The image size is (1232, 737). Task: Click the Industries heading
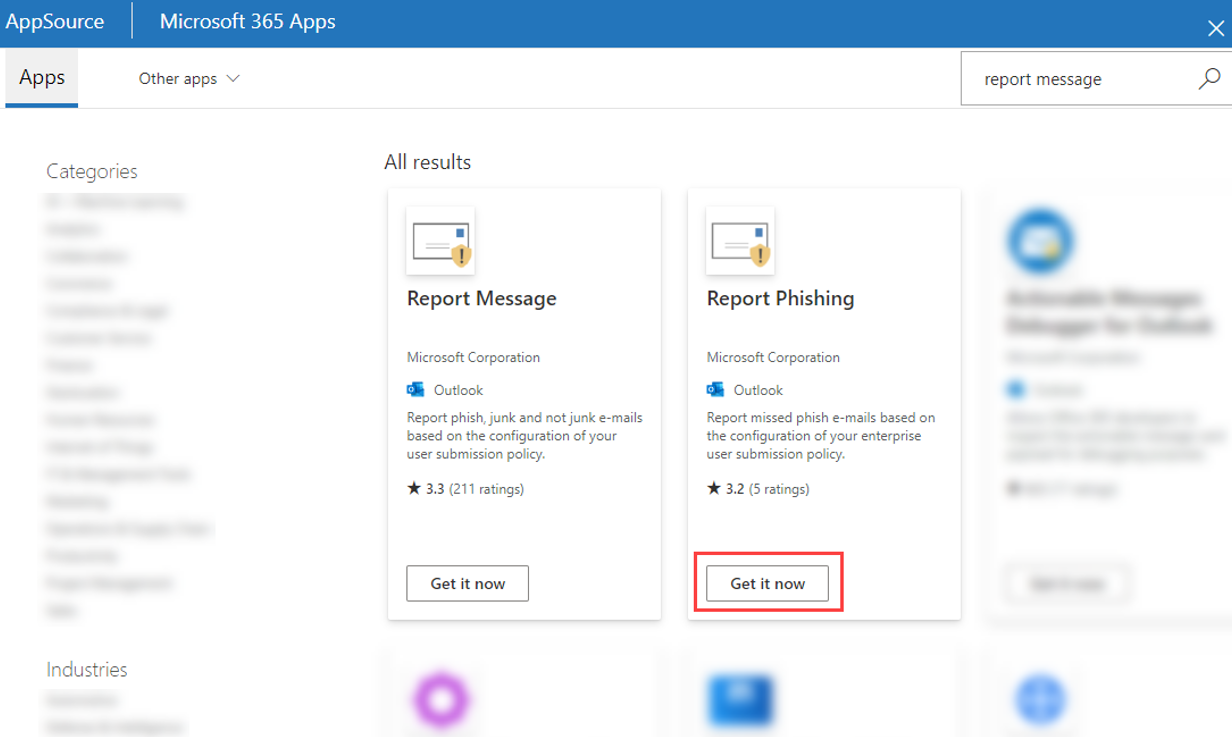click(87, 669)
